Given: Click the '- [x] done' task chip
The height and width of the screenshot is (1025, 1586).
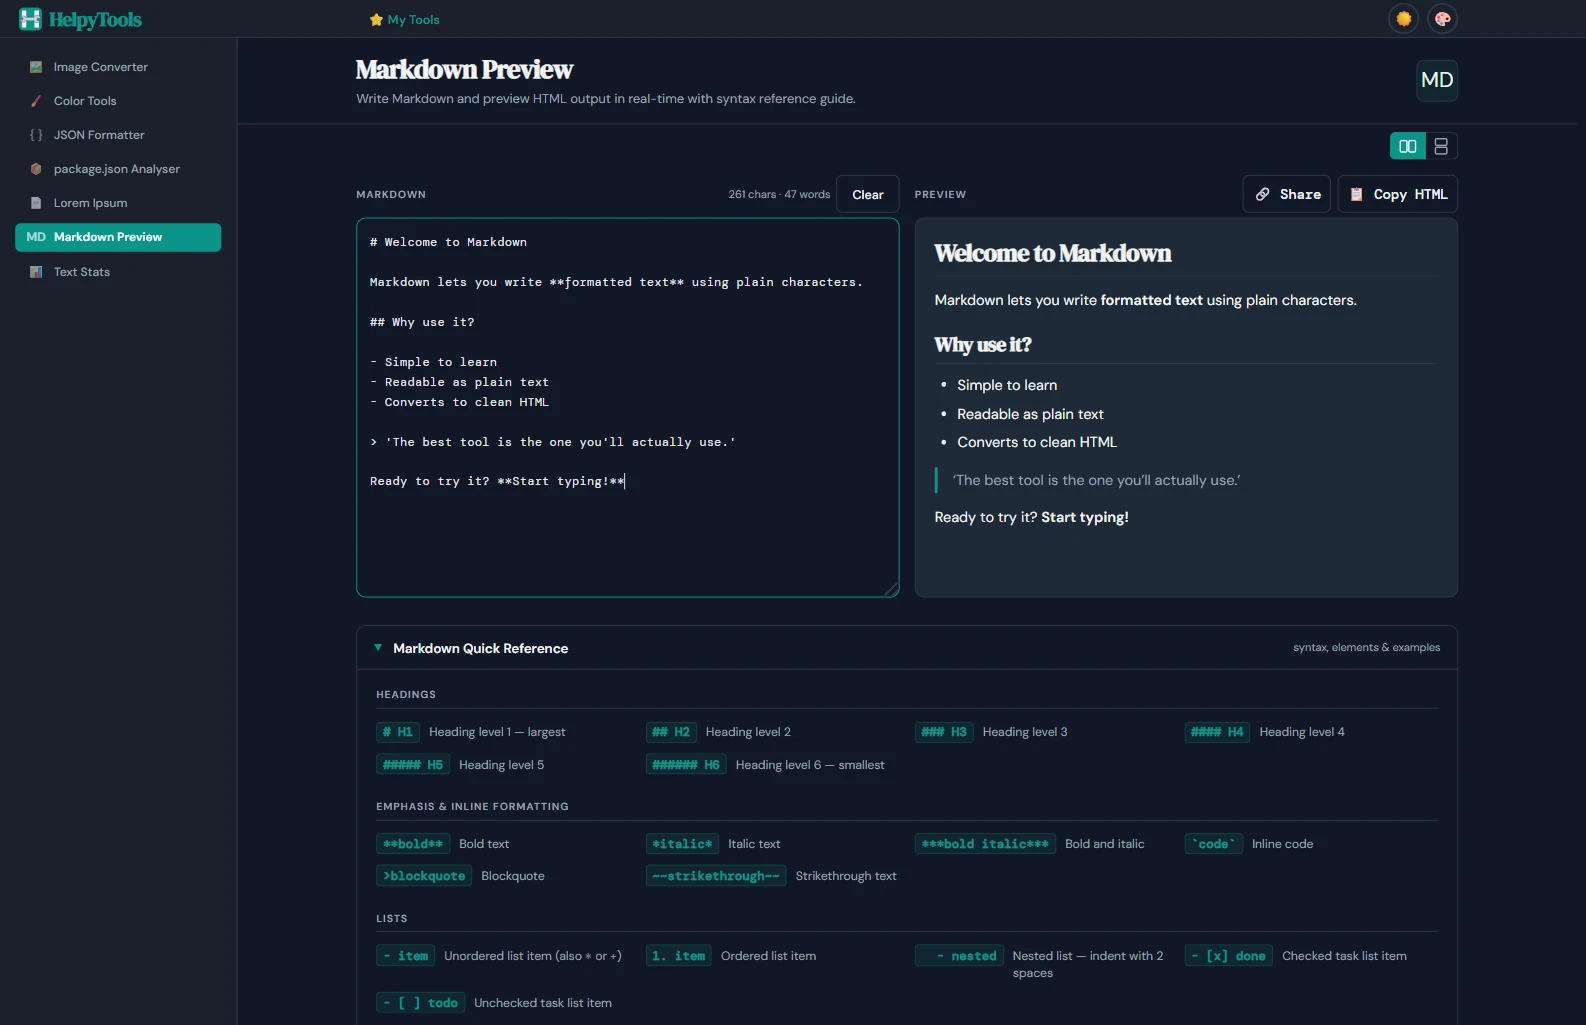Looking at the screenshot, I should 1229,956.
